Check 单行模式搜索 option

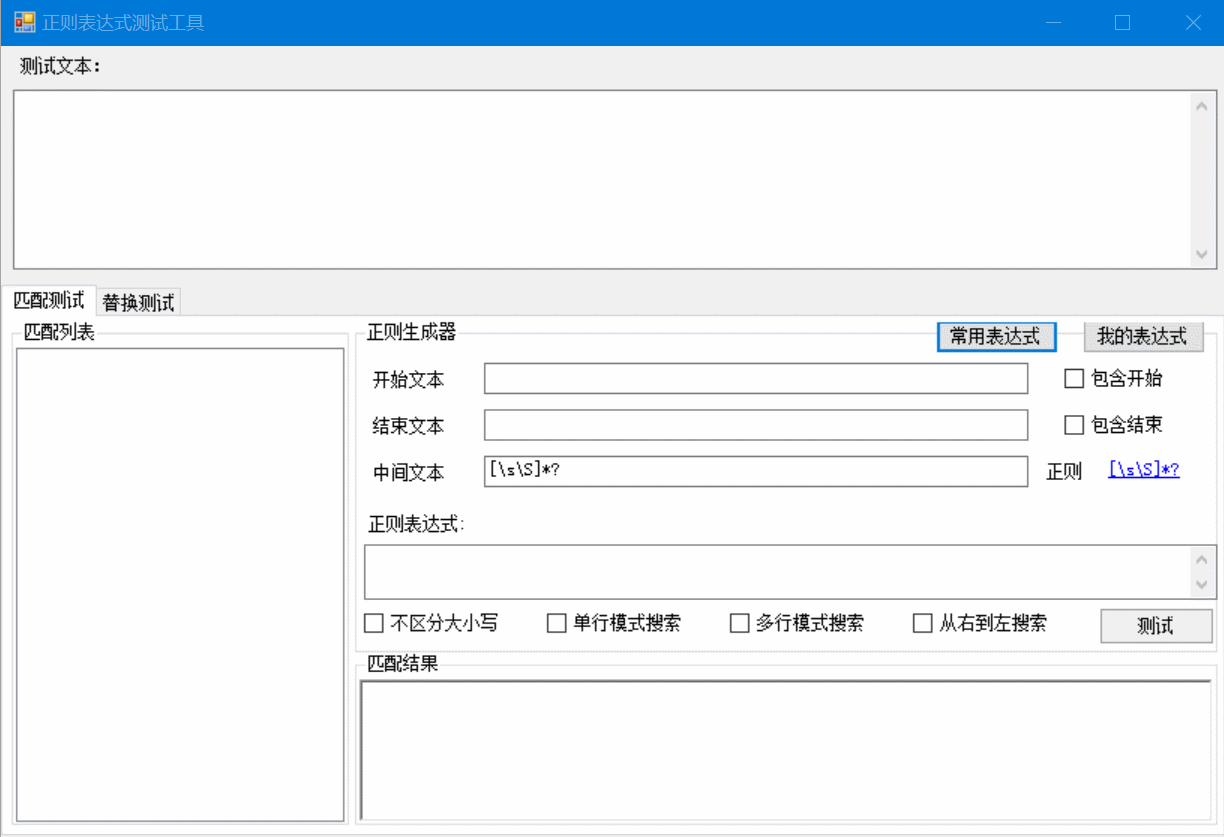pos(557,623)
